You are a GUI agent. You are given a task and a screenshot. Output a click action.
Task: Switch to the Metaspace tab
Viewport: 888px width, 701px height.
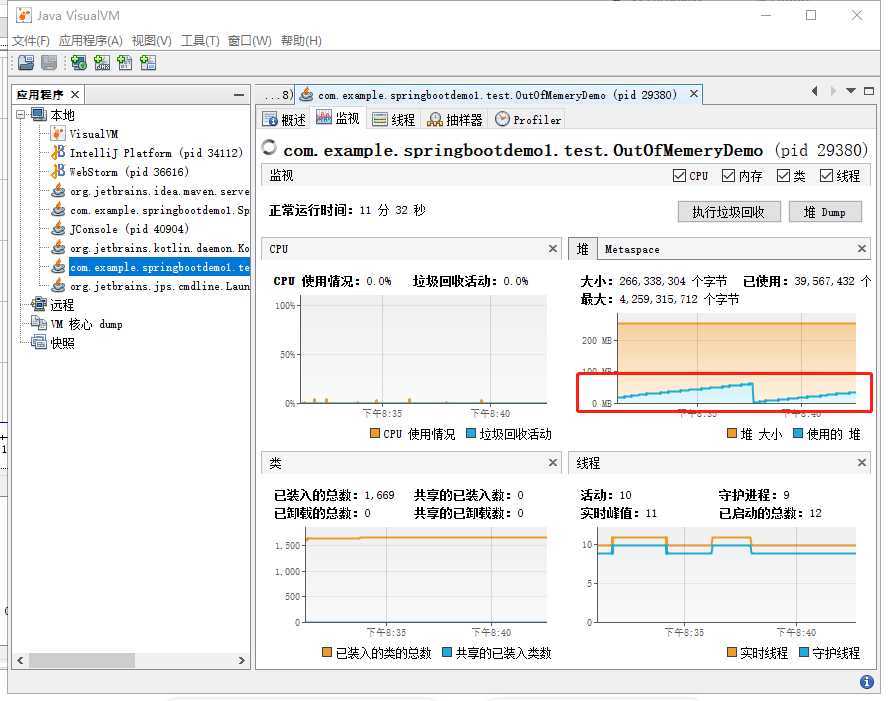[x=632, y=249]
